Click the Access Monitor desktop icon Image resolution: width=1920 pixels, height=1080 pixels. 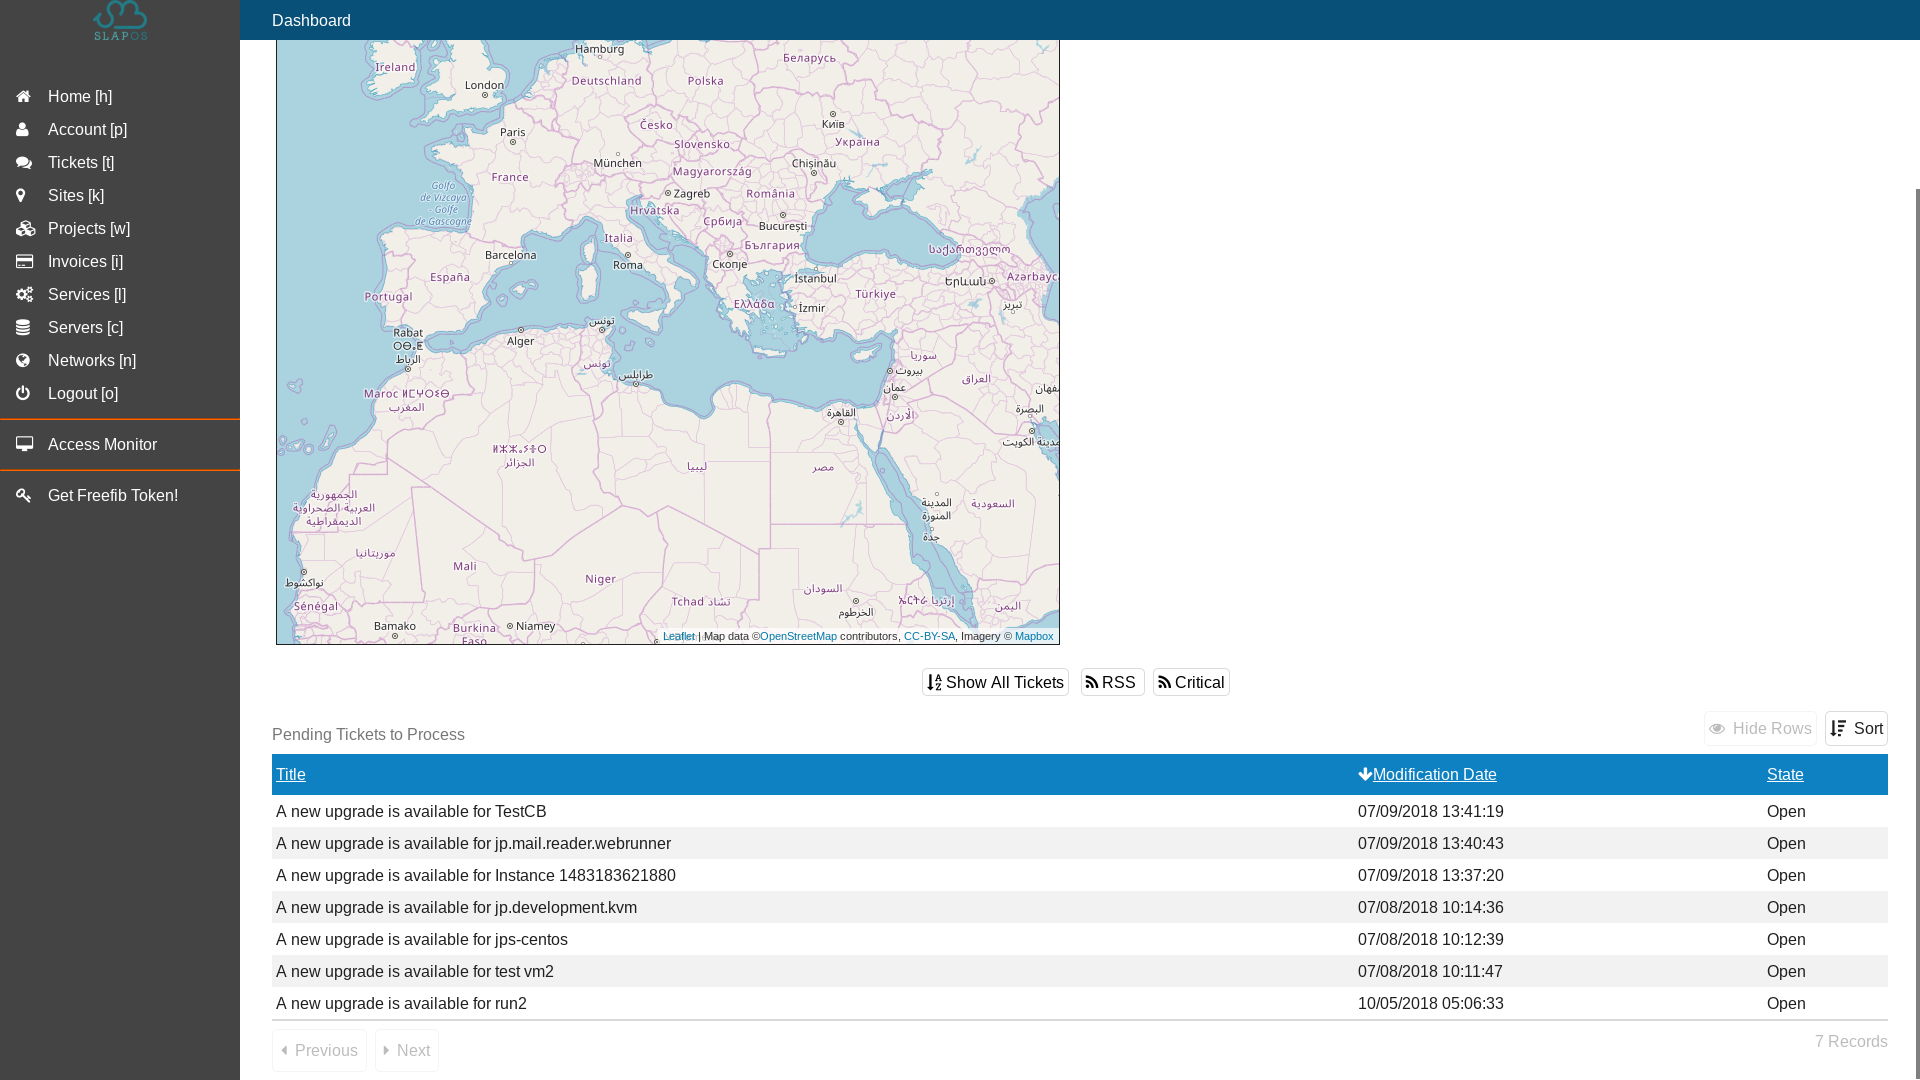tap(24, 444)
